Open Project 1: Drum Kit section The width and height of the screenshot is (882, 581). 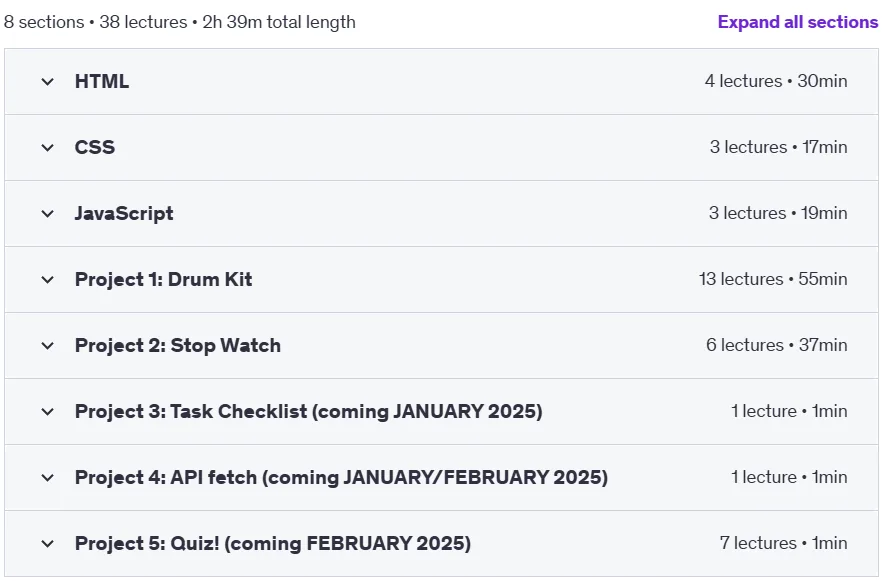tap(163, 280)
